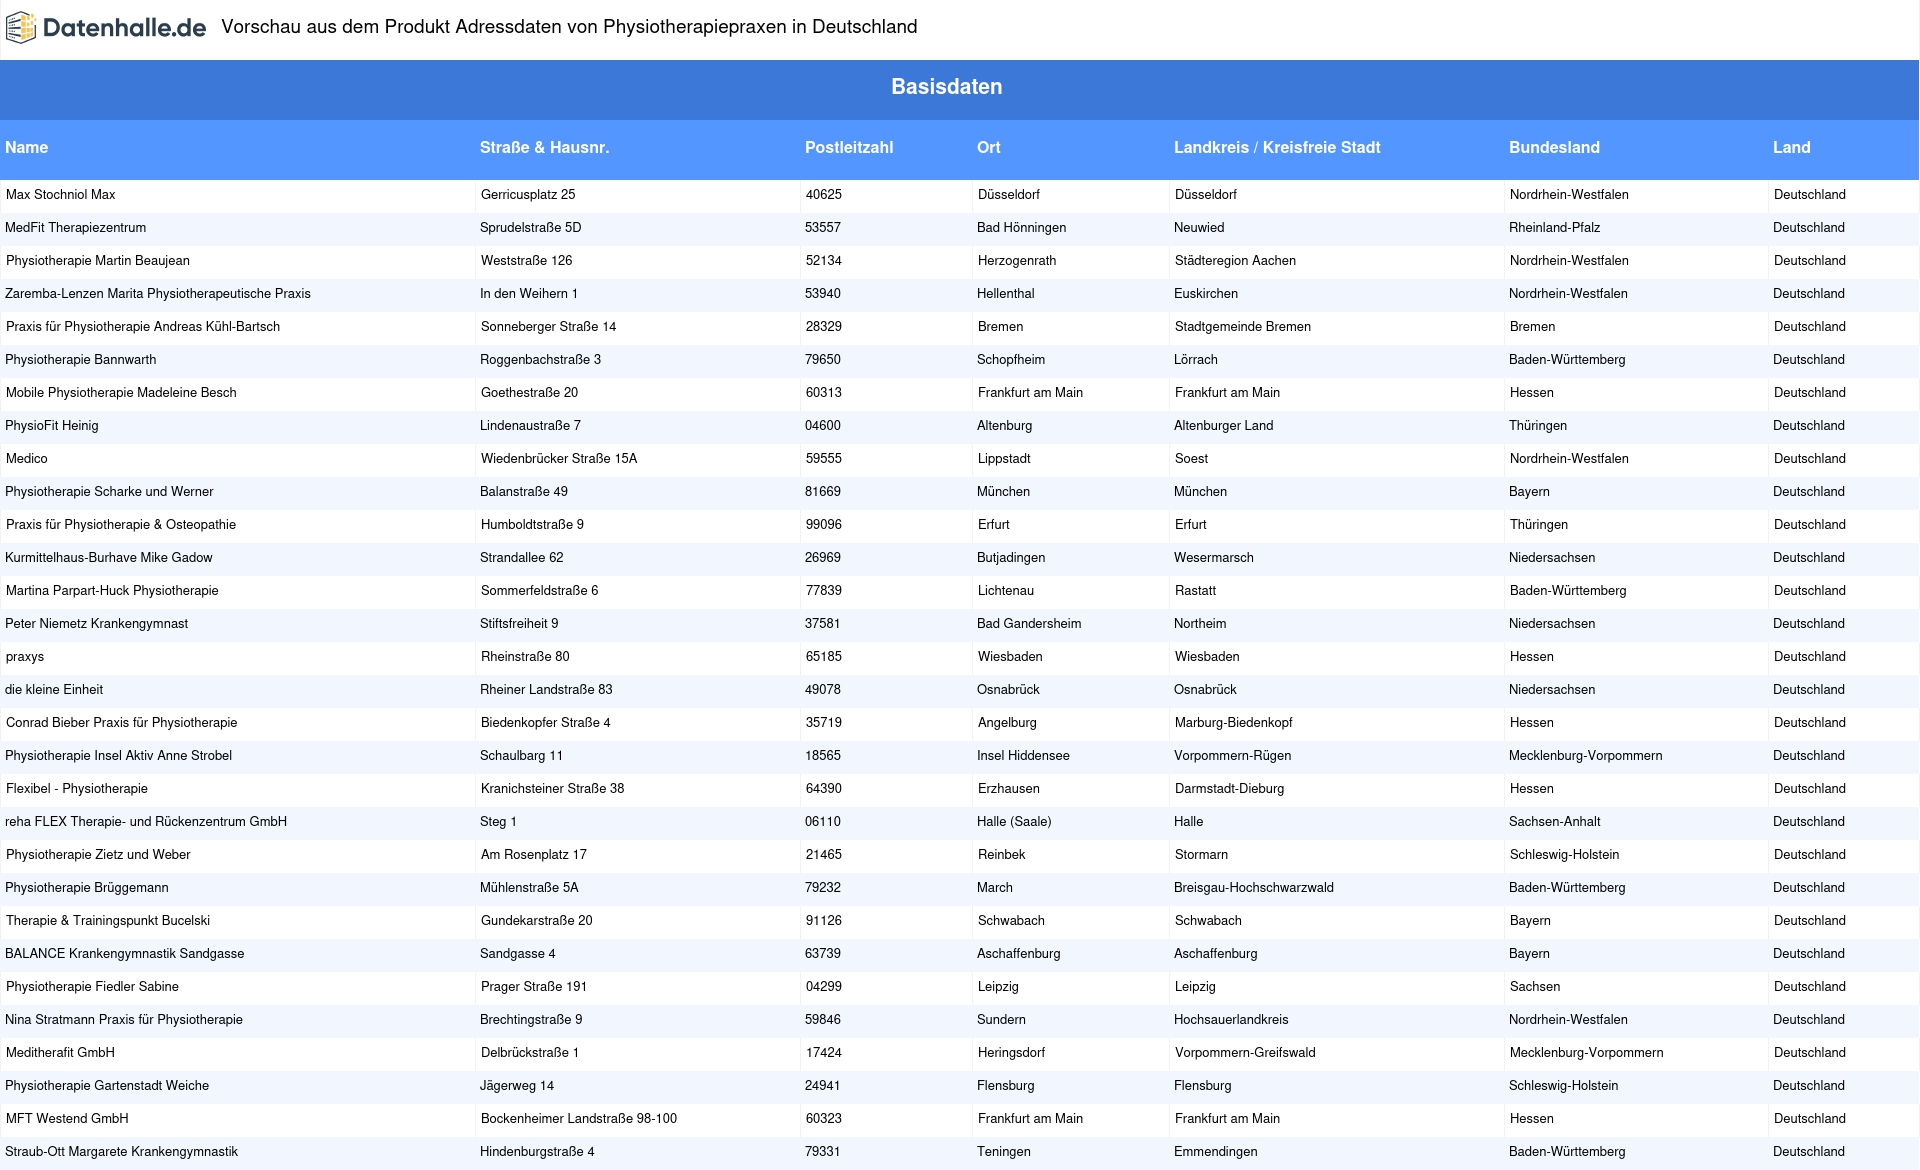Click the Basisdaten section header

(946, 87)
